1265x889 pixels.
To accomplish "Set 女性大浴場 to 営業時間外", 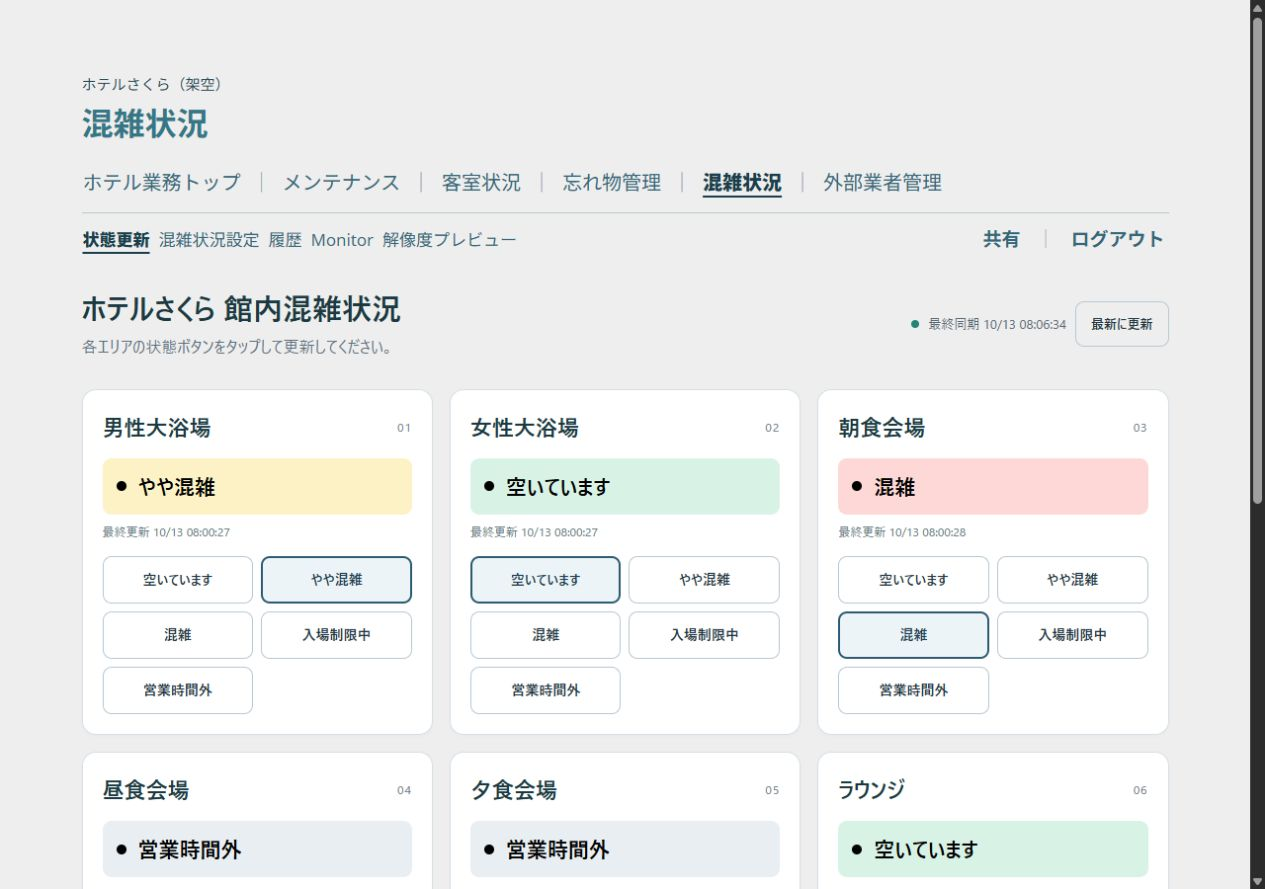I will click(x=545, y=690).
